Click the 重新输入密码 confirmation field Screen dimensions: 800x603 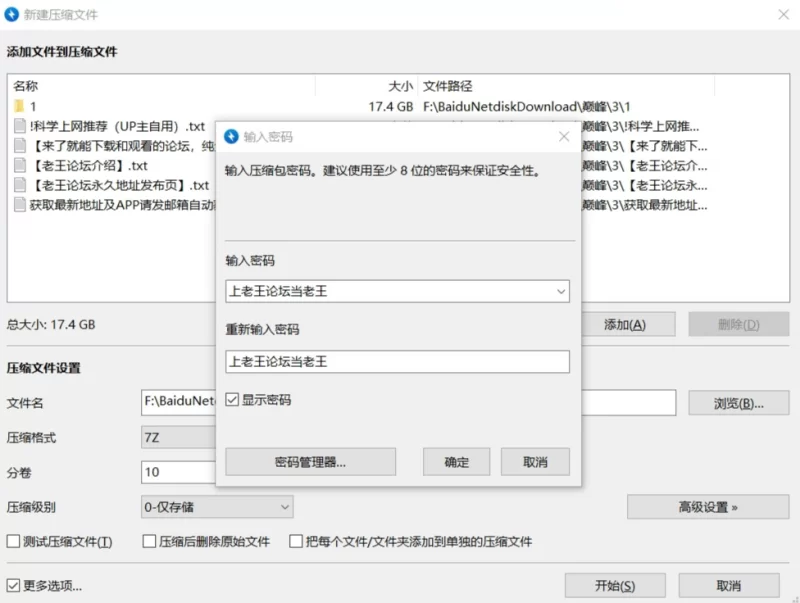[397, 362]
